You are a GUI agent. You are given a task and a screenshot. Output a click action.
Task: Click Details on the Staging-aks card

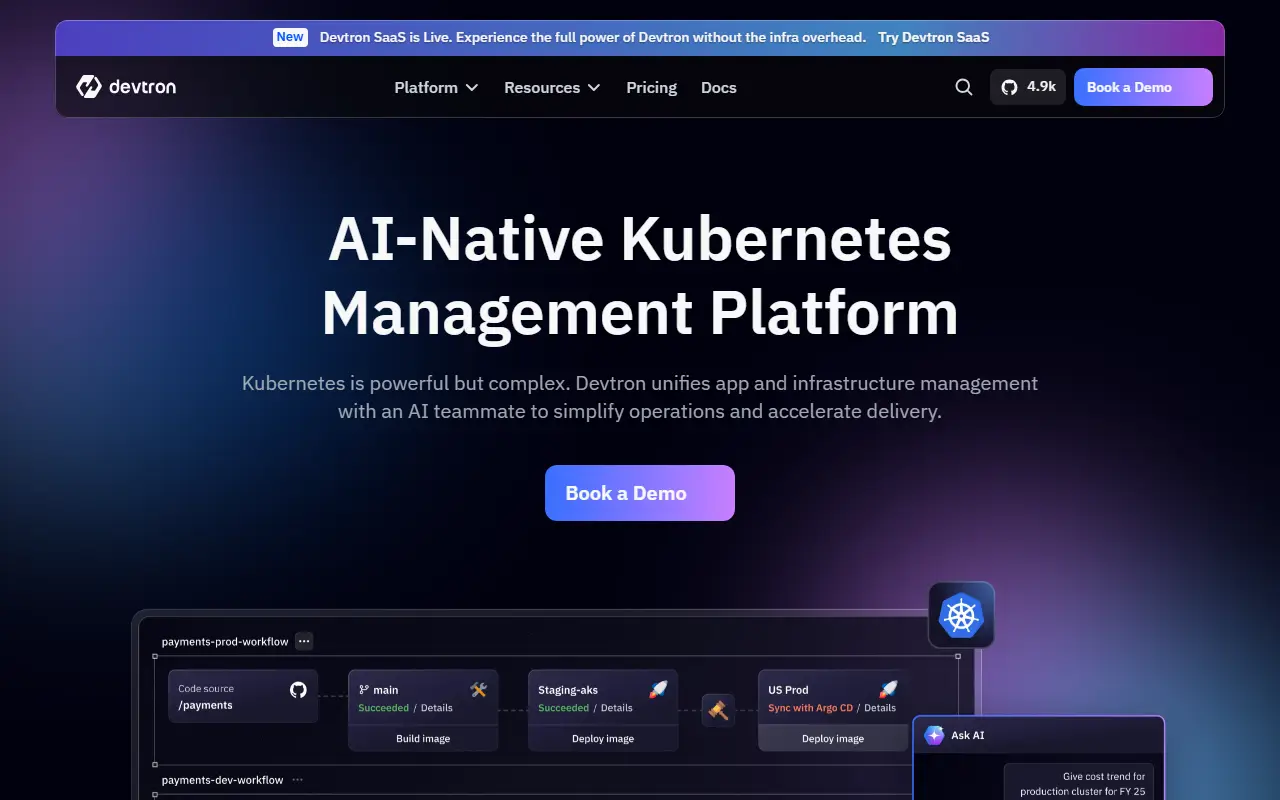617,708
